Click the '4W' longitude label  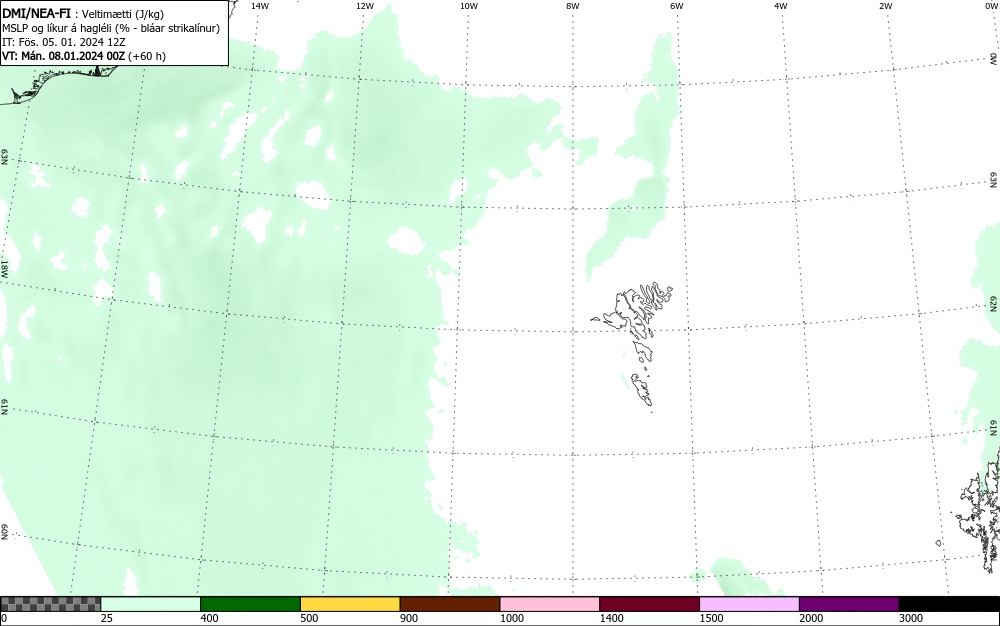[781, 6]
